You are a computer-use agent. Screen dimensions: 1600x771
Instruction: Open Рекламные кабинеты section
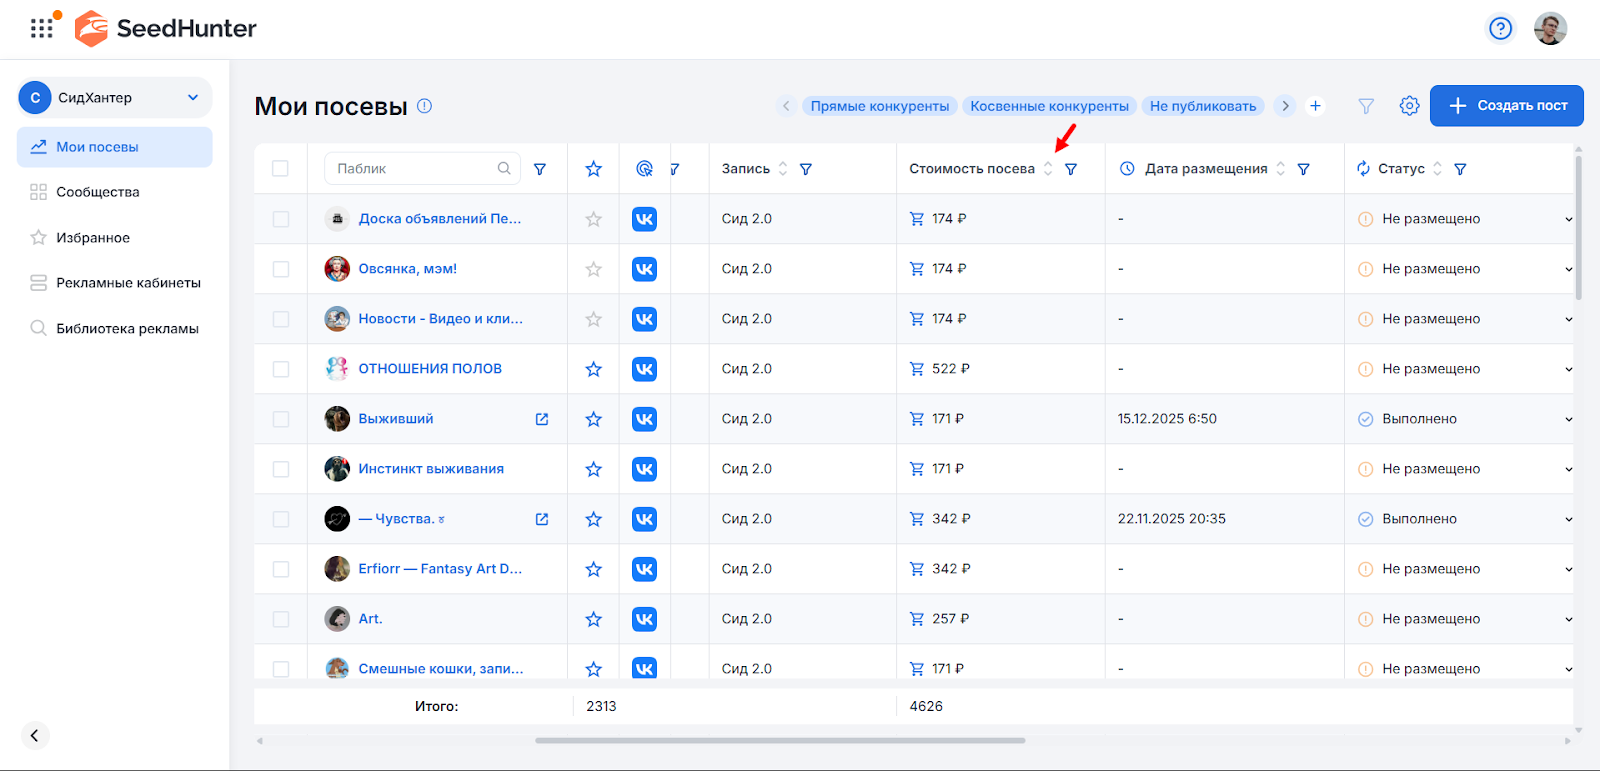pyautogui.click(x=128, y=283)
